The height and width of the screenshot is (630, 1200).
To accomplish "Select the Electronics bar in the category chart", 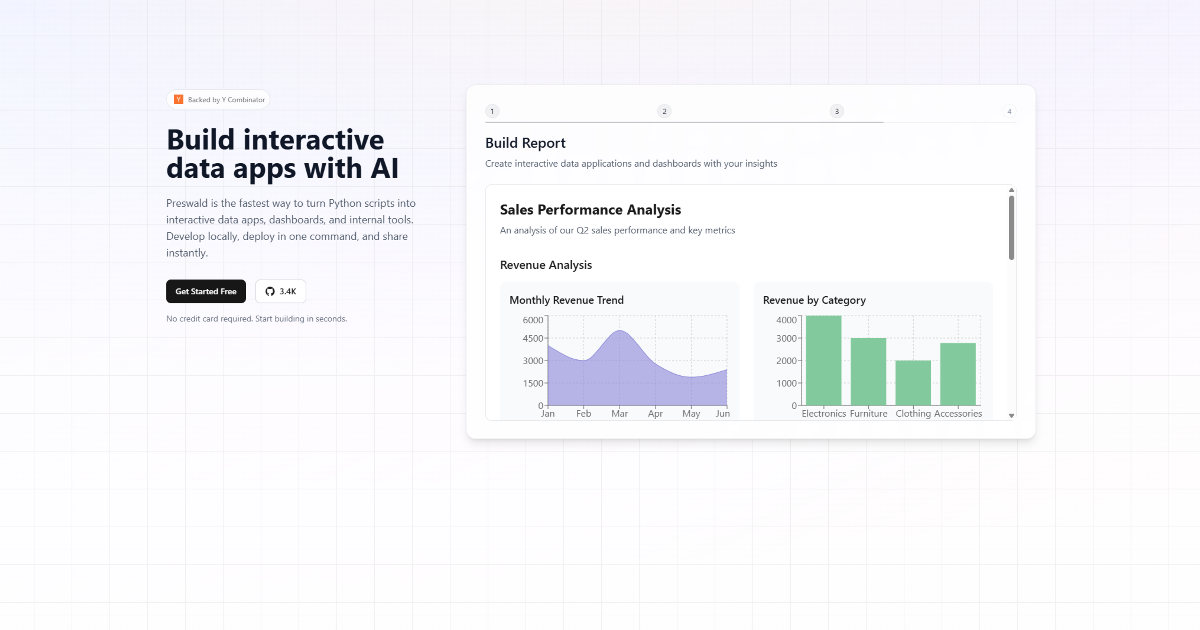I will (x=823, y=360).
